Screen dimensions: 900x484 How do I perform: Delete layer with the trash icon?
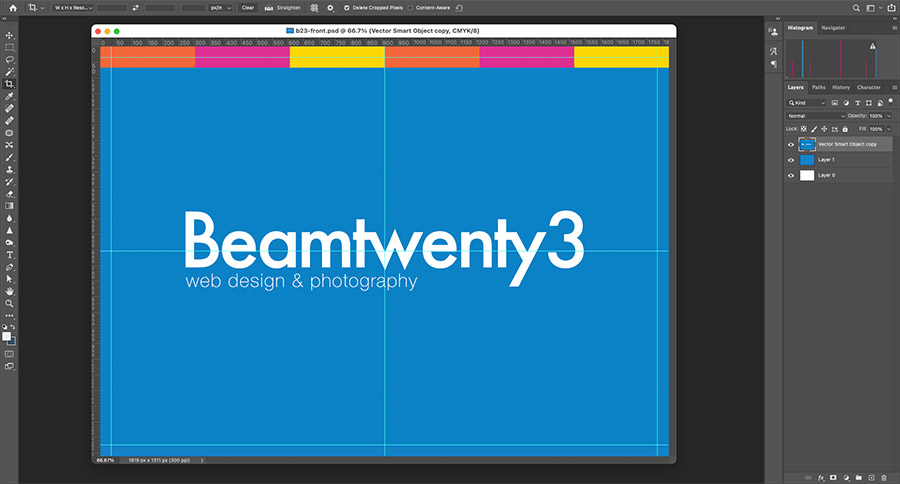pyautogui.click(x=884, y=478)
